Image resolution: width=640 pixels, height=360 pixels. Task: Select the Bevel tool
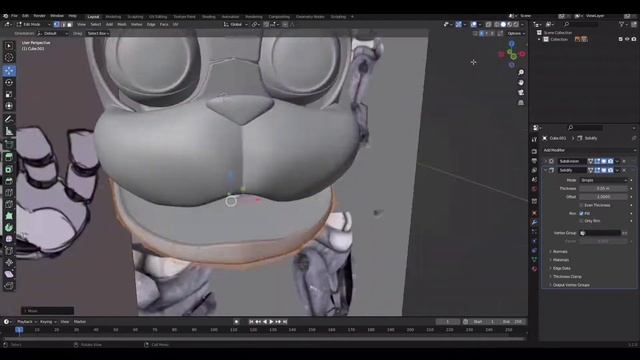coord(9,181)
